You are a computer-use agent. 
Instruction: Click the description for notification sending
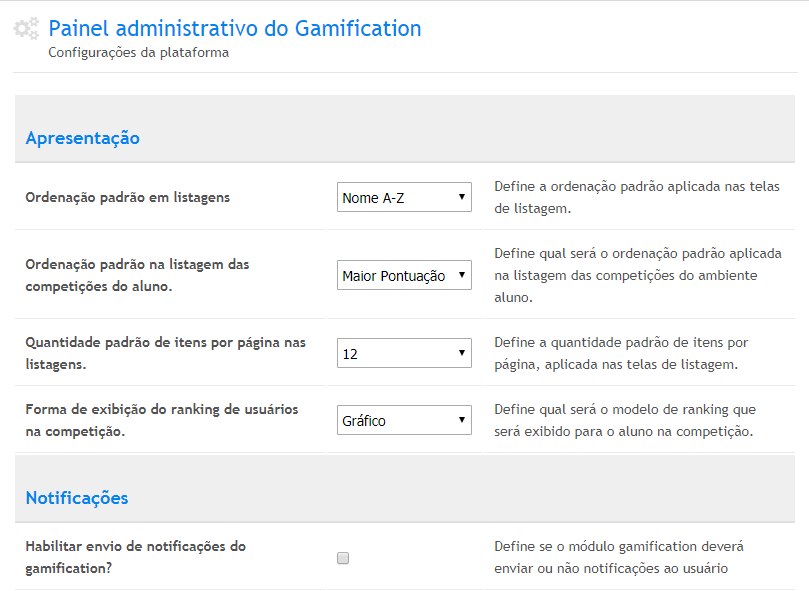618,557
